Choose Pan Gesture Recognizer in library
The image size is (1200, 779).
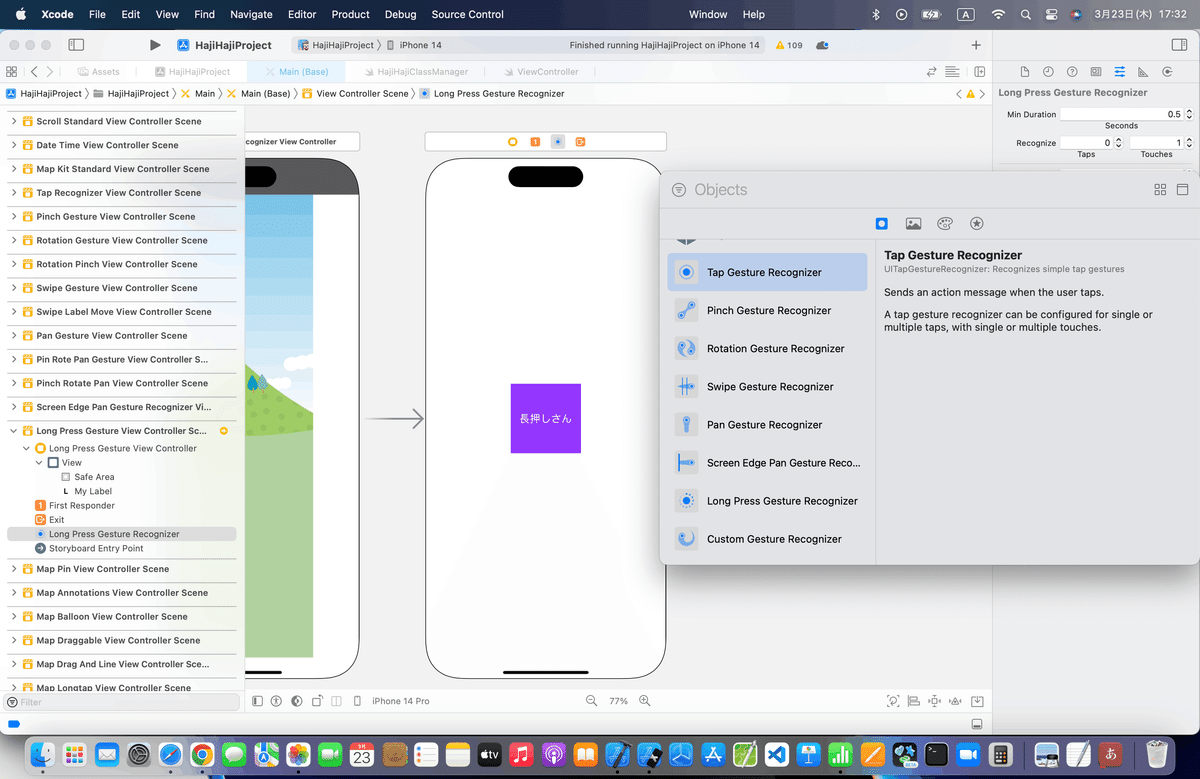pyautogui.click(x=767, y=424)
